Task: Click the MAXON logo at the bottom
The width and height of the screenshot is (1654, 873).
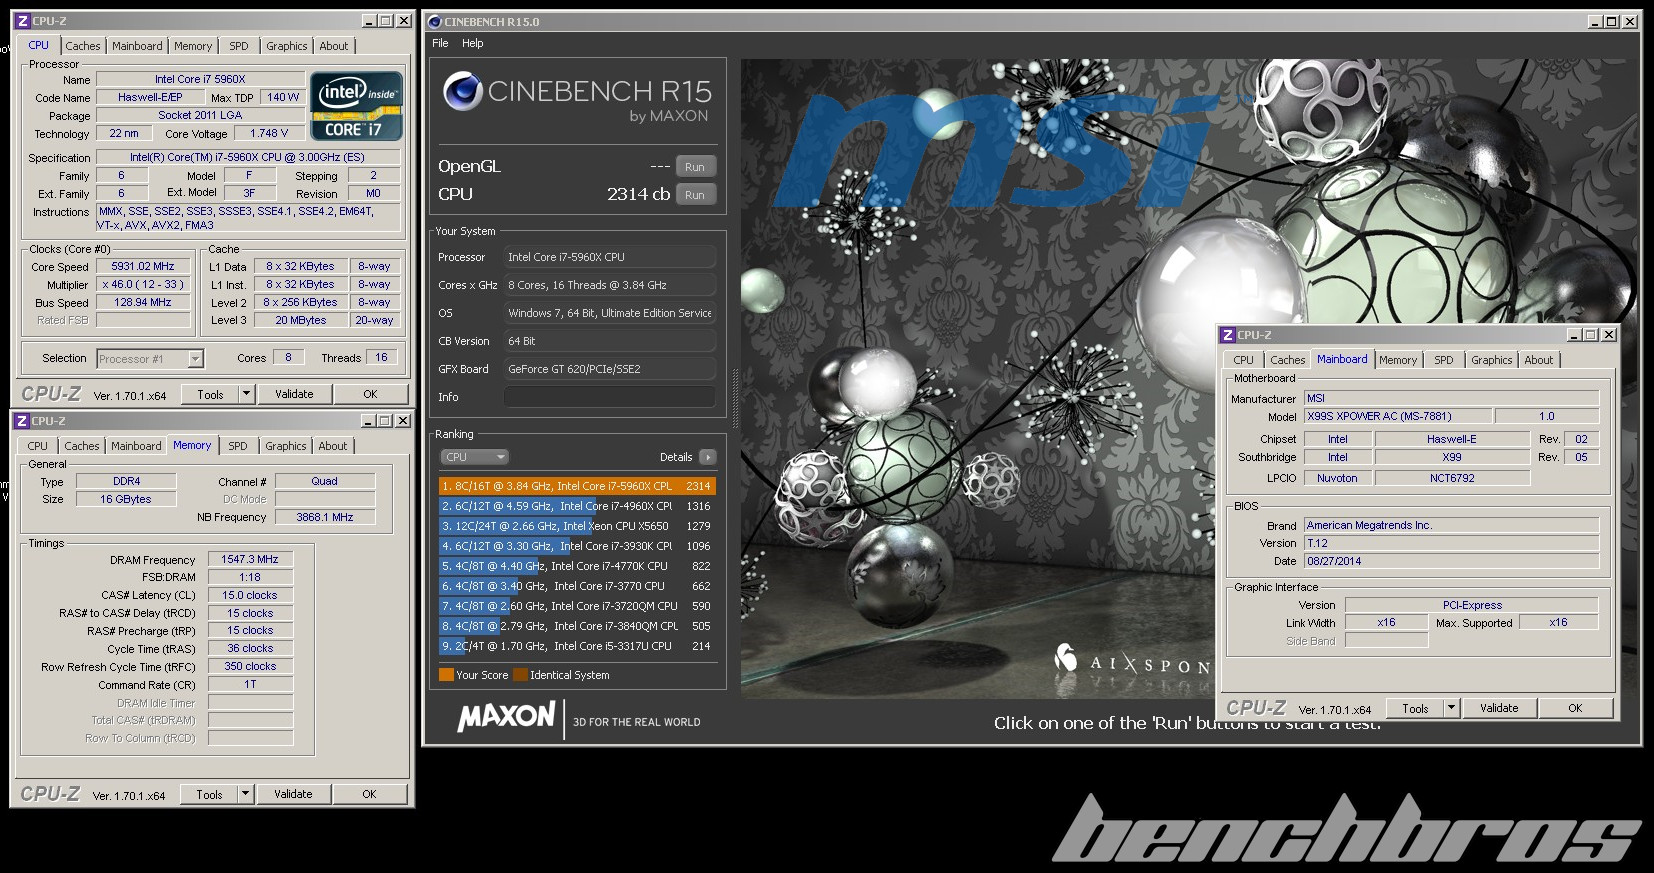Action: 506,716
